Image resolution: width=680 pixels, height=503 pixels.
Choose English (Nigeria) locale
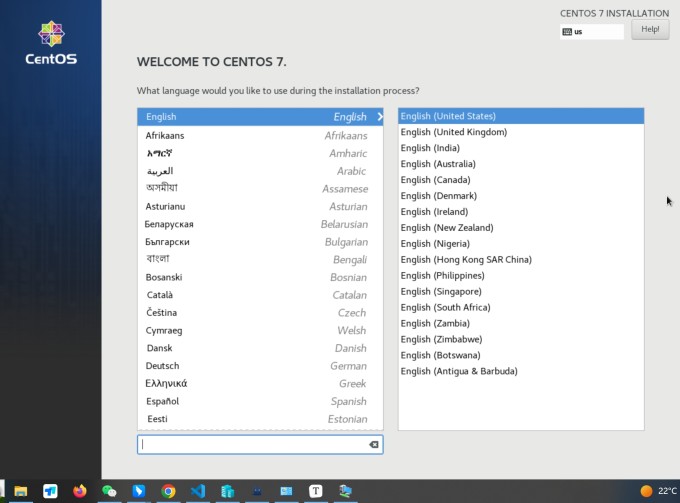tap(521, 244)
